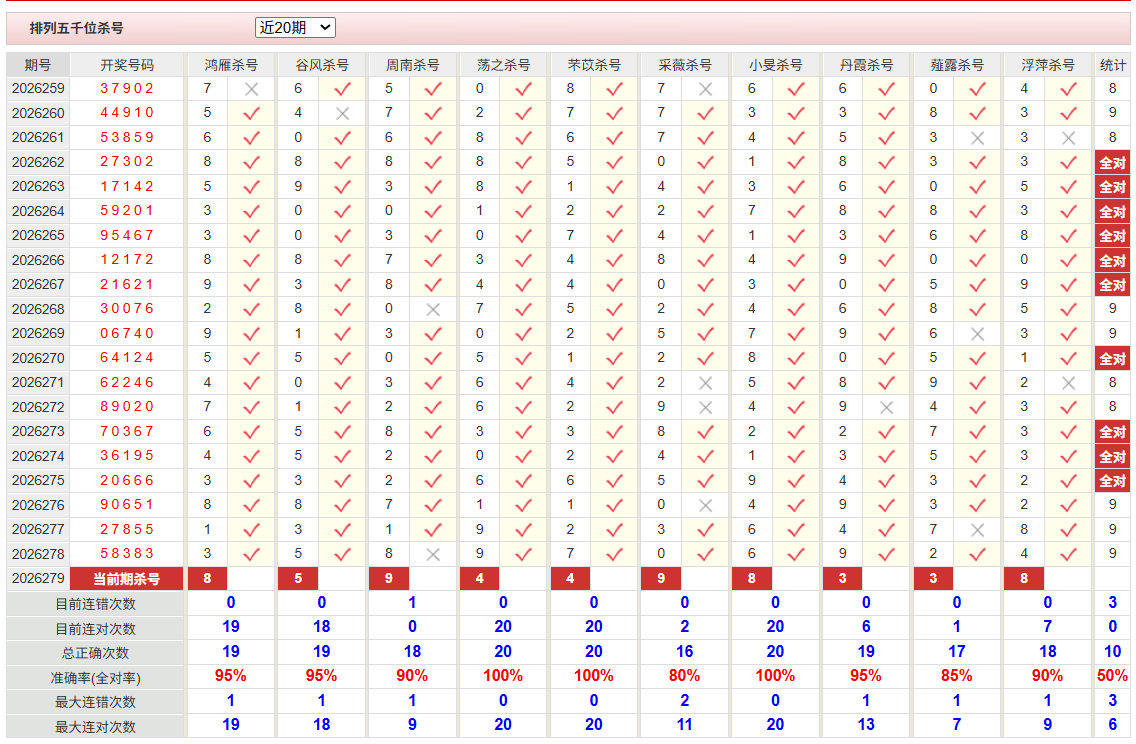1136x744 pixels.
Task: Click winning number 58383 for period 2026278
Action: click(127, 553)
